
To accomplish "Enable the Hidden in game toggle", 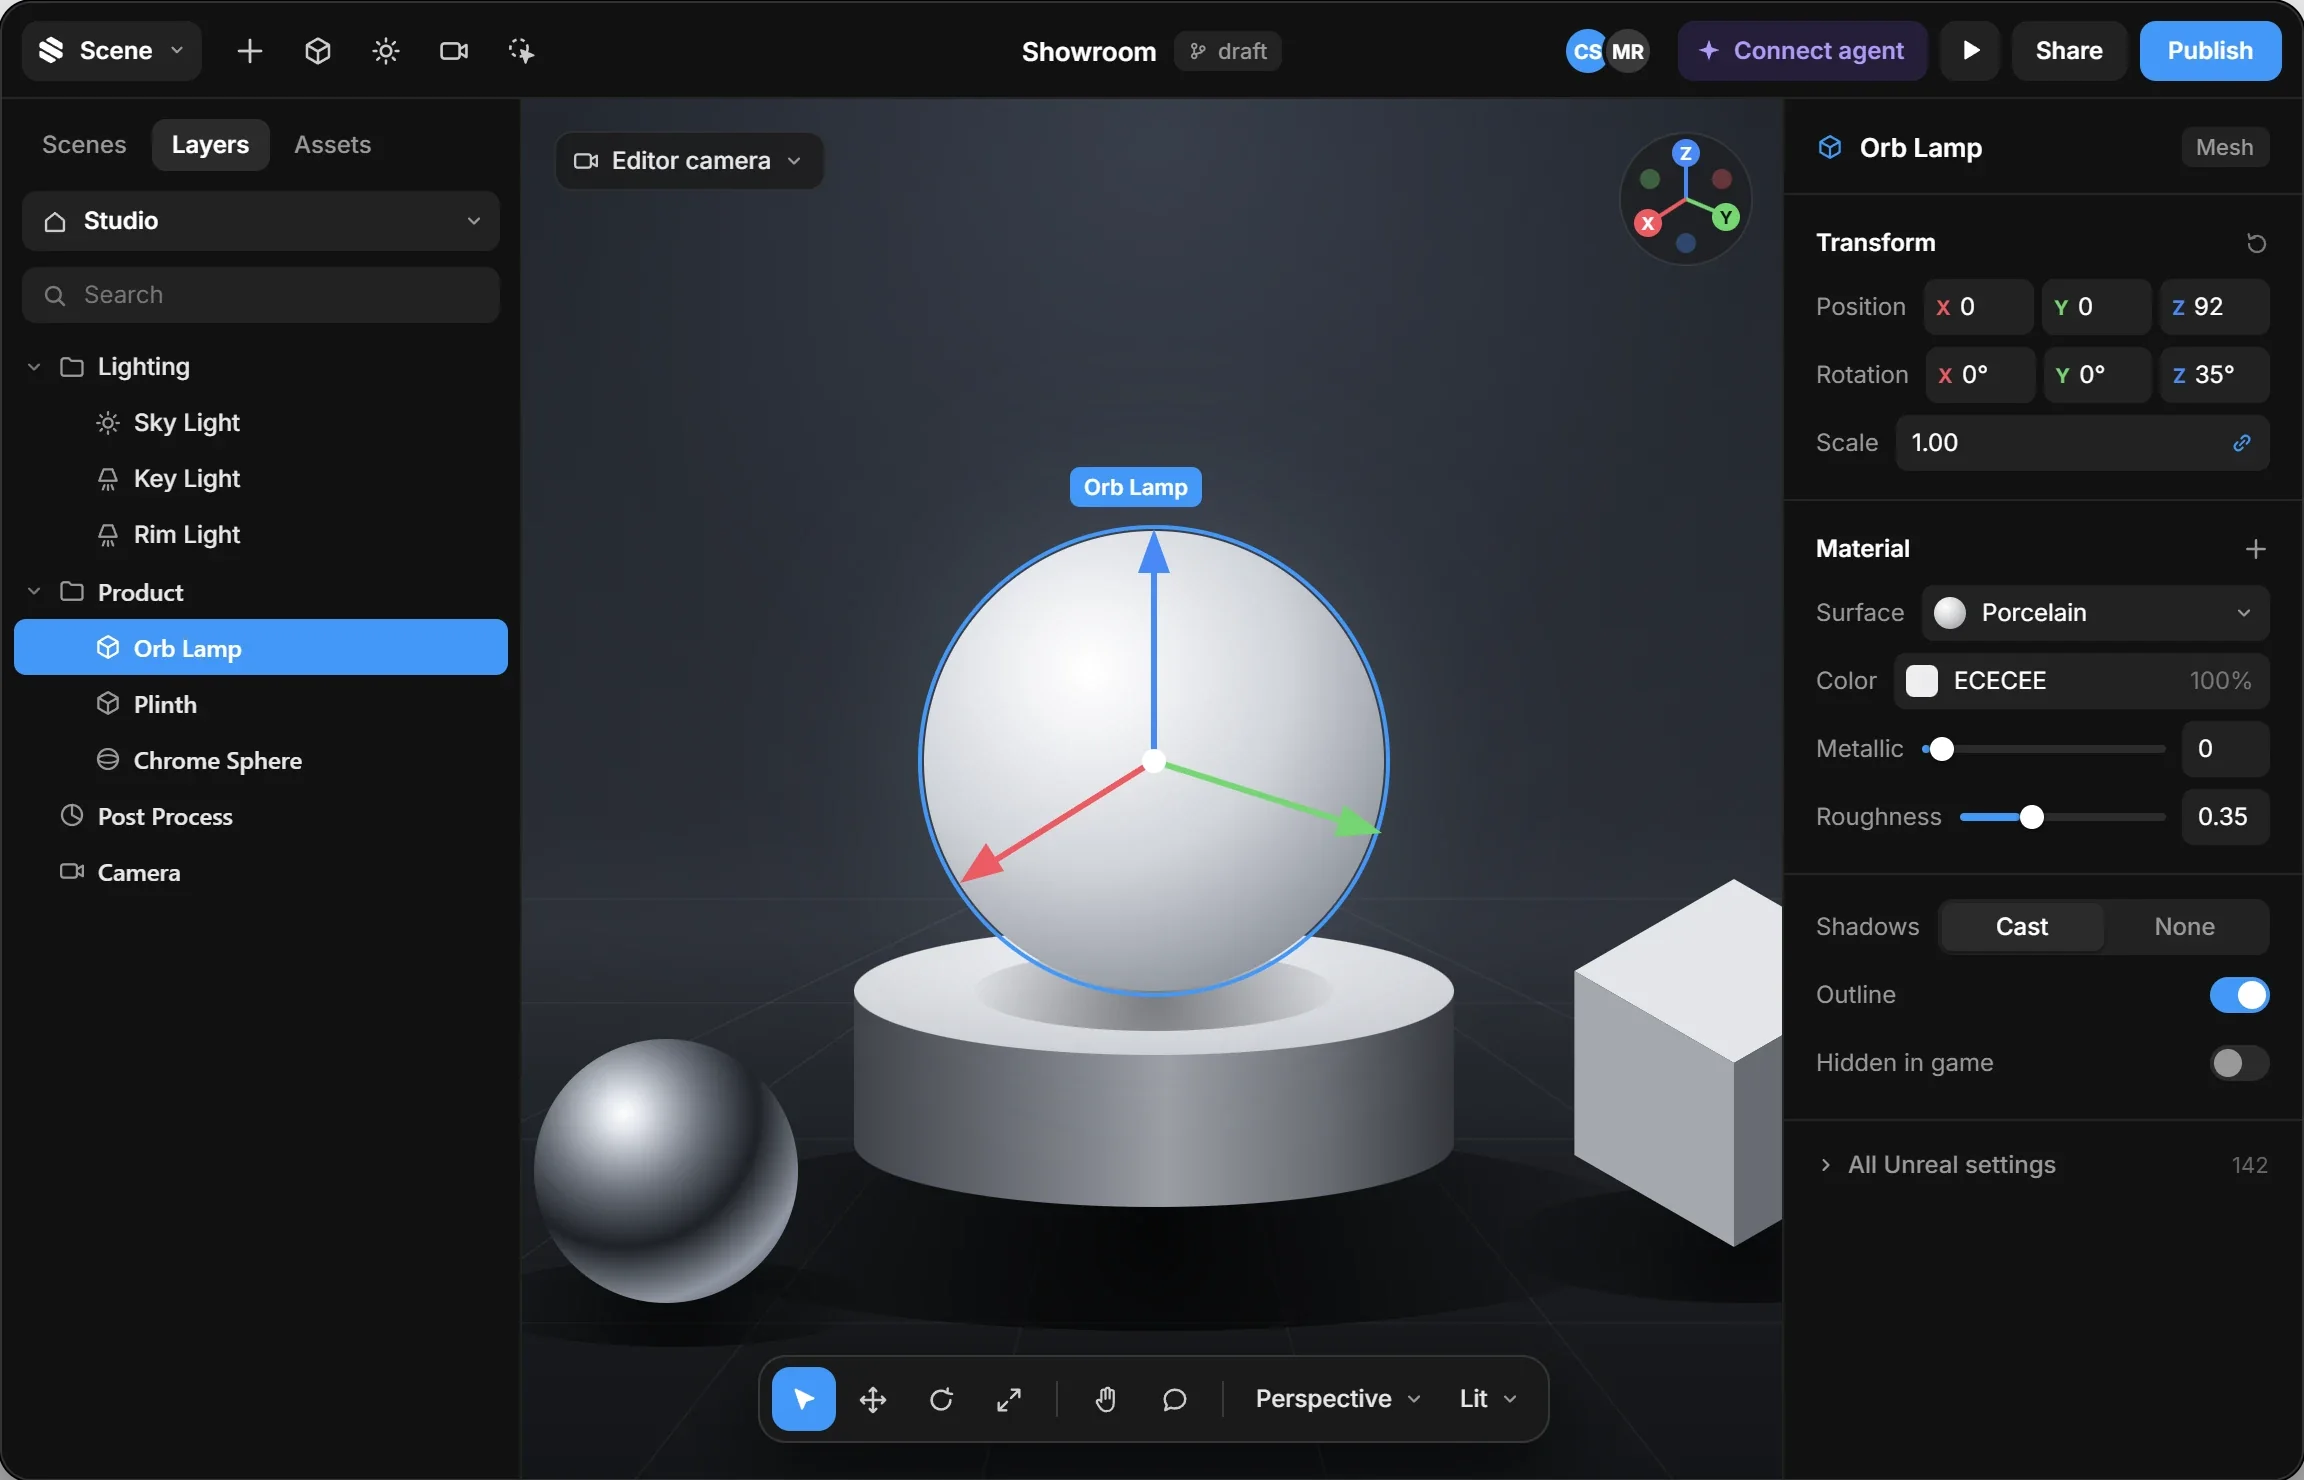I will coord(2240,1063).
